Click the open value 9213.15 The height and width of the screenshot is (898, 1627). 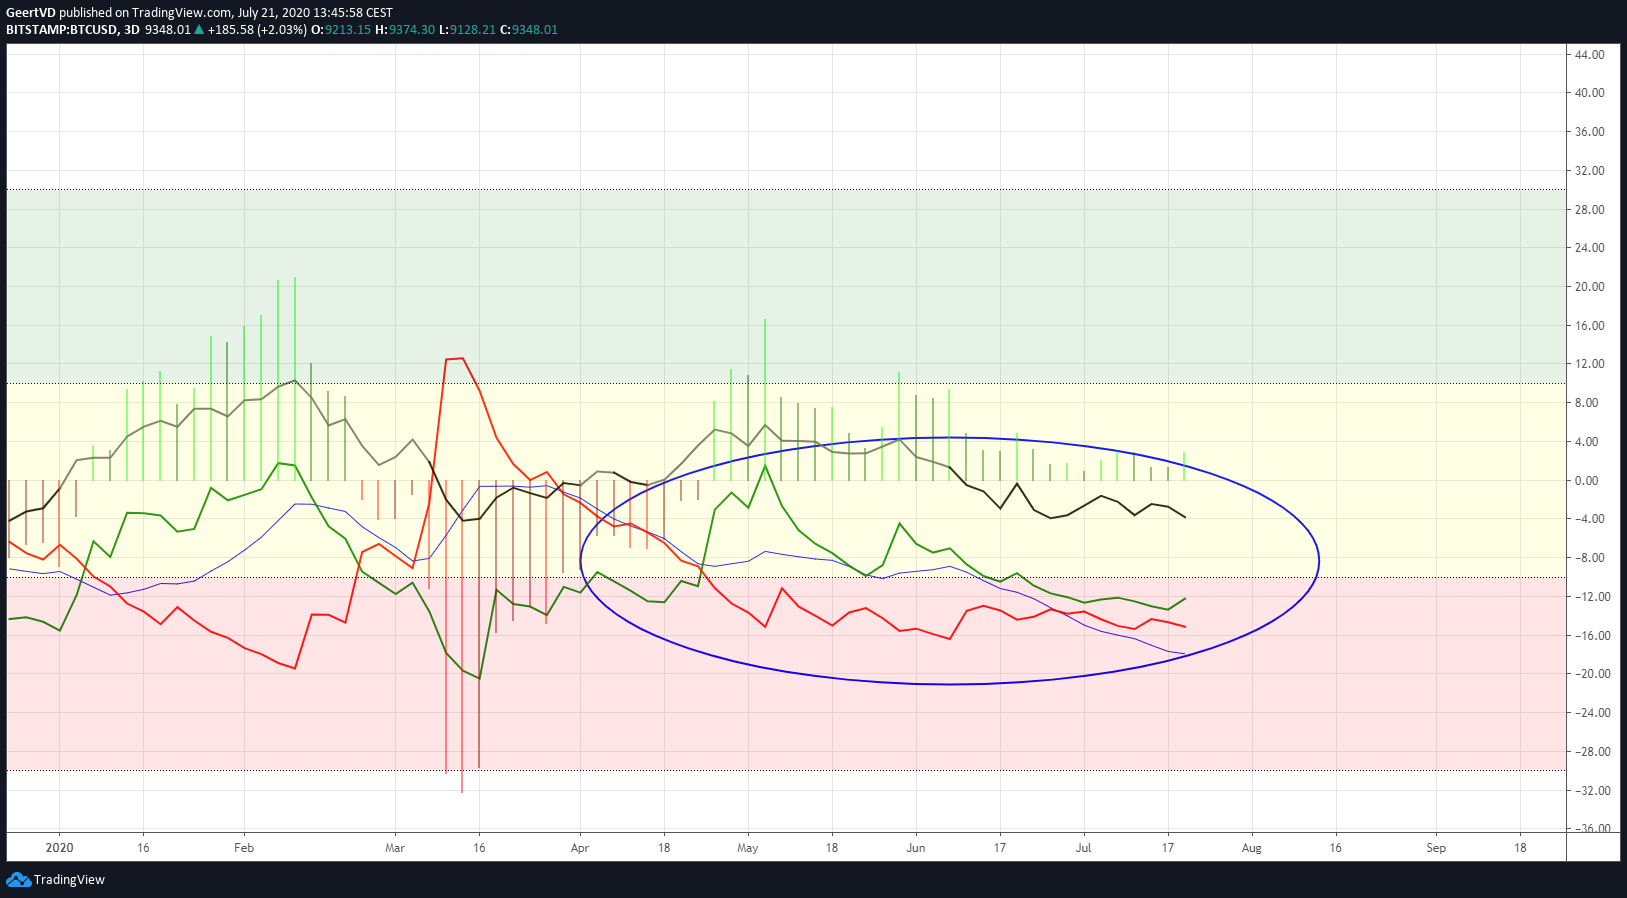point(348,30)
